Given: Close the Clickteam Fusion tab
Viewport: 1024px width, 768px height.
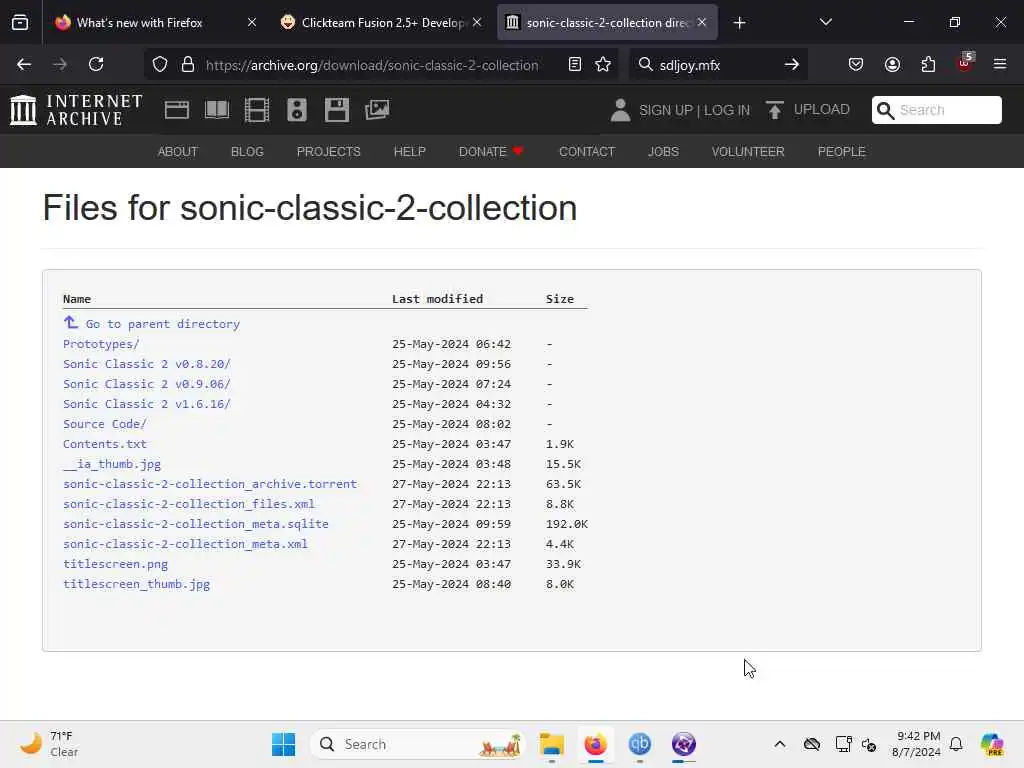Looking at the screenshot, I should coord(477,22).
